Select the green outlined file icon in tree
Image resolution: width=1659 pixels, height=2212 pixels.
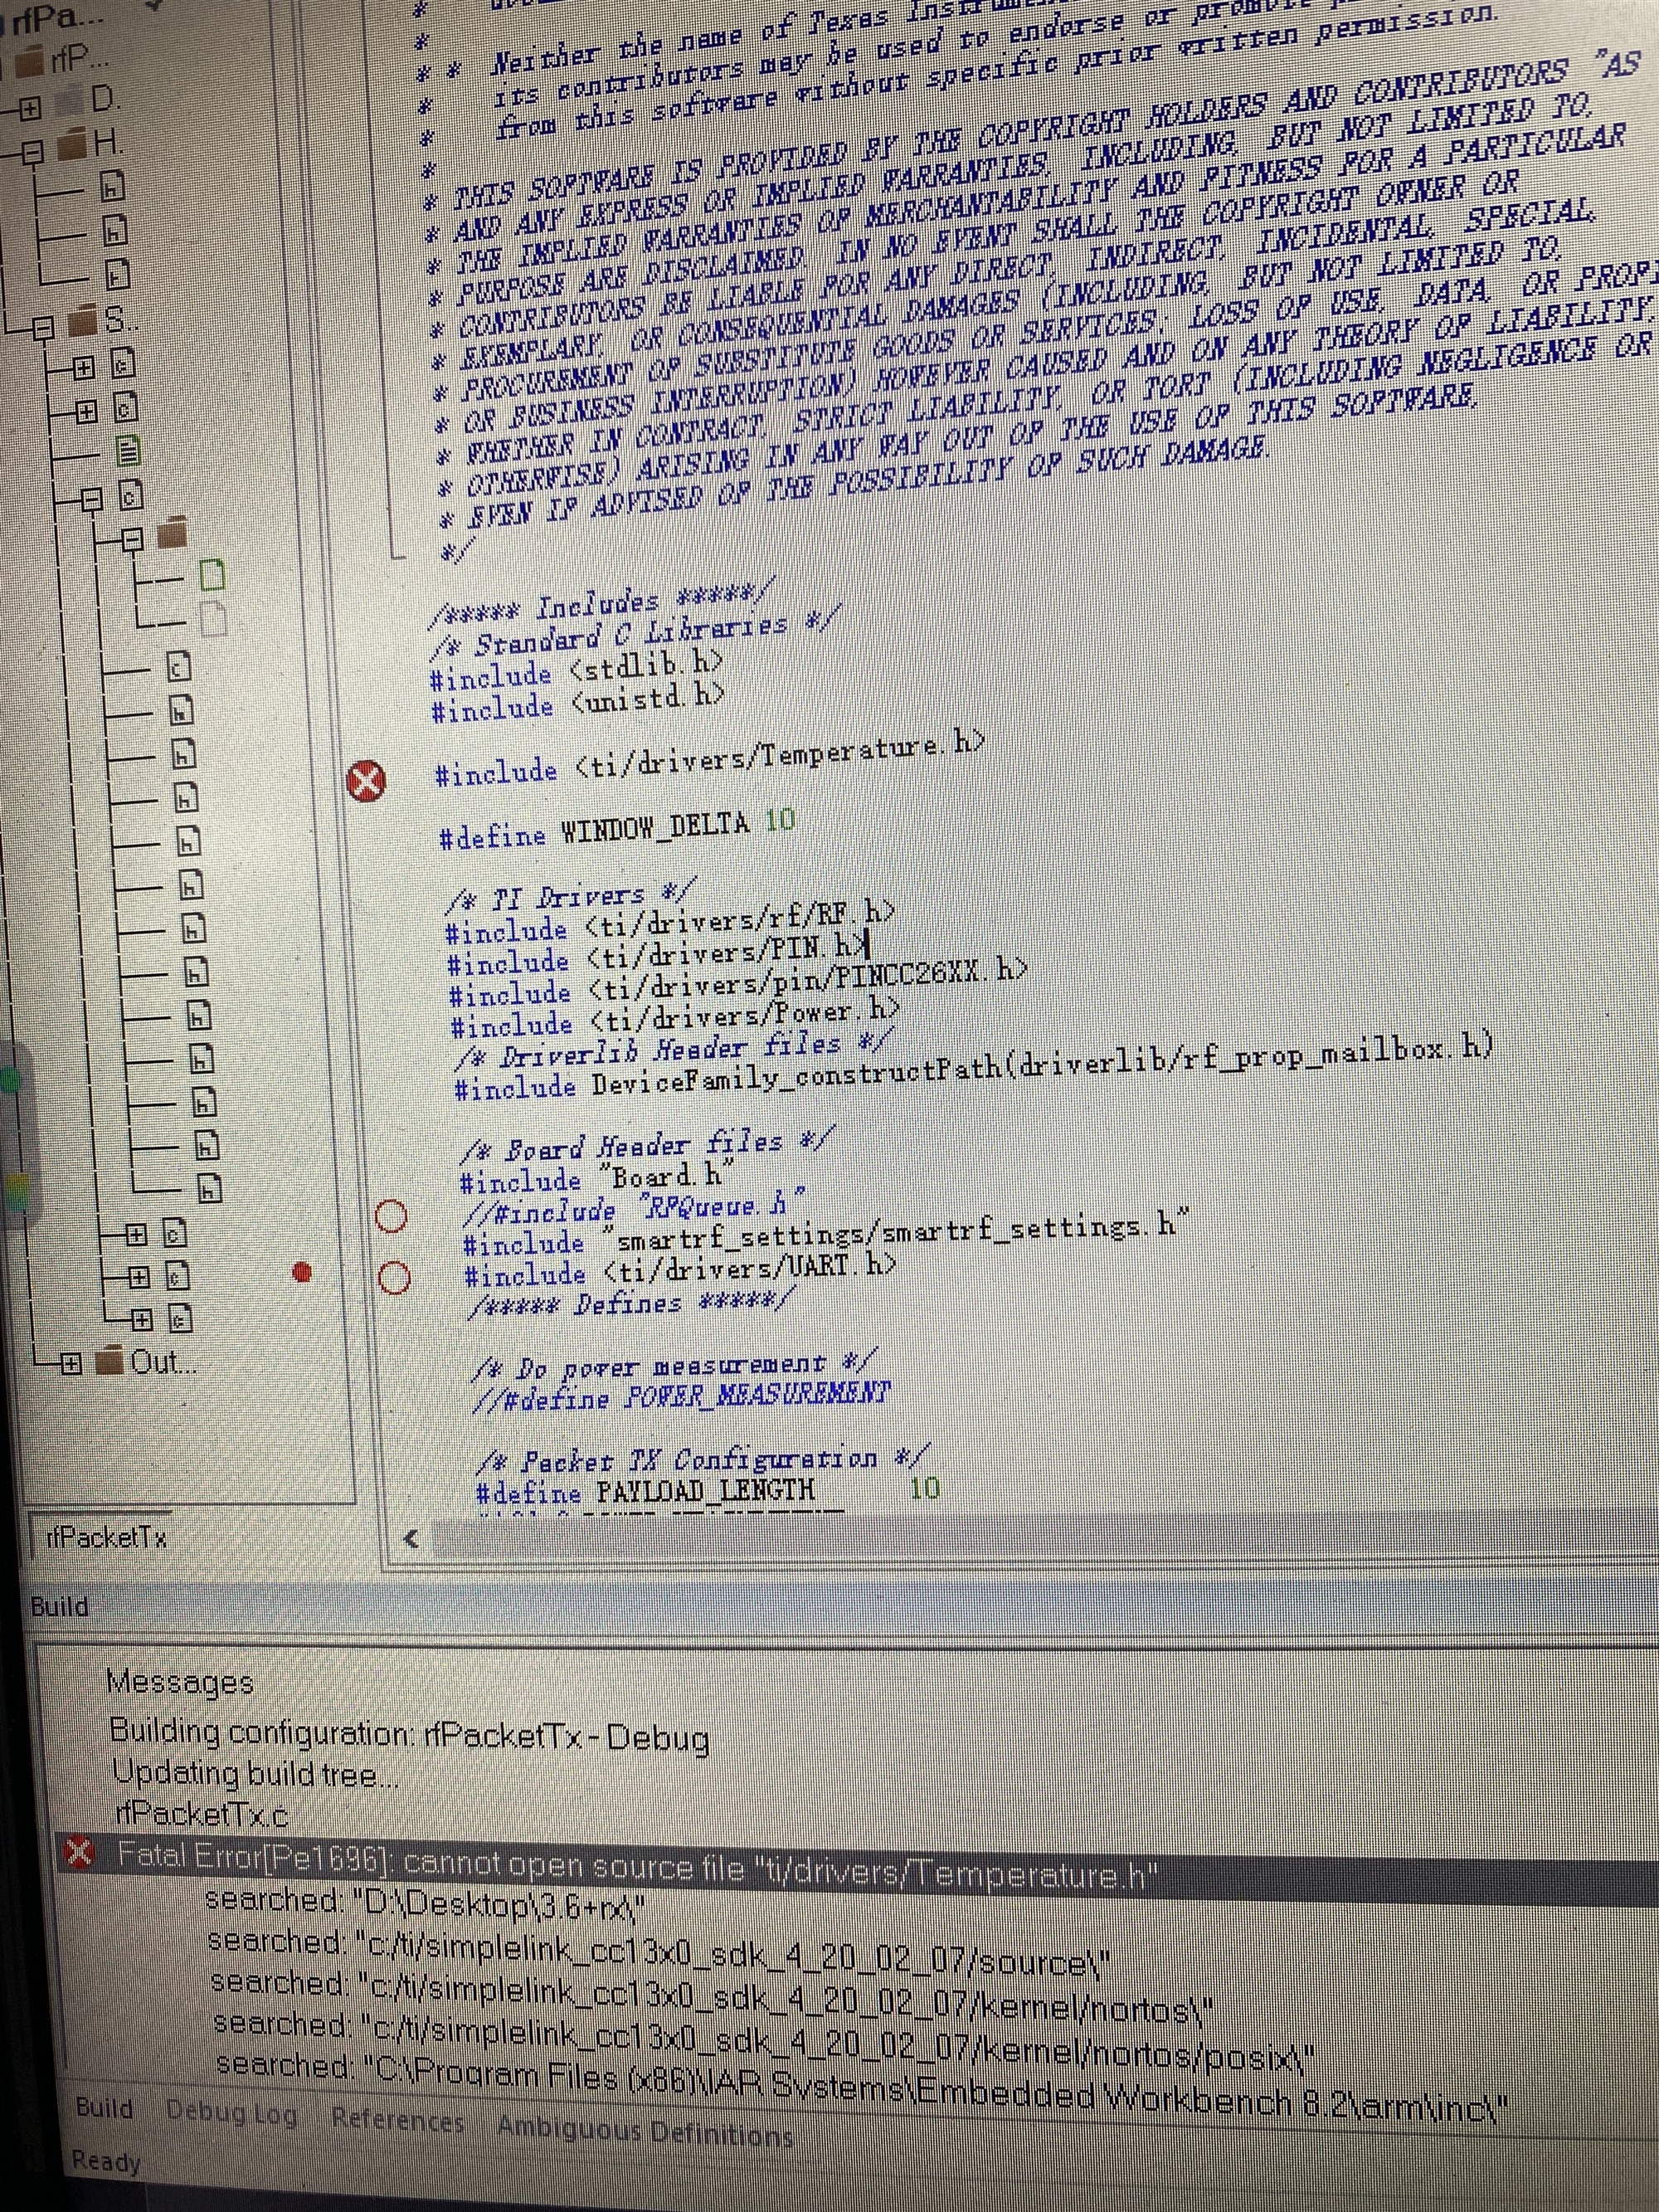pos(212,575)
